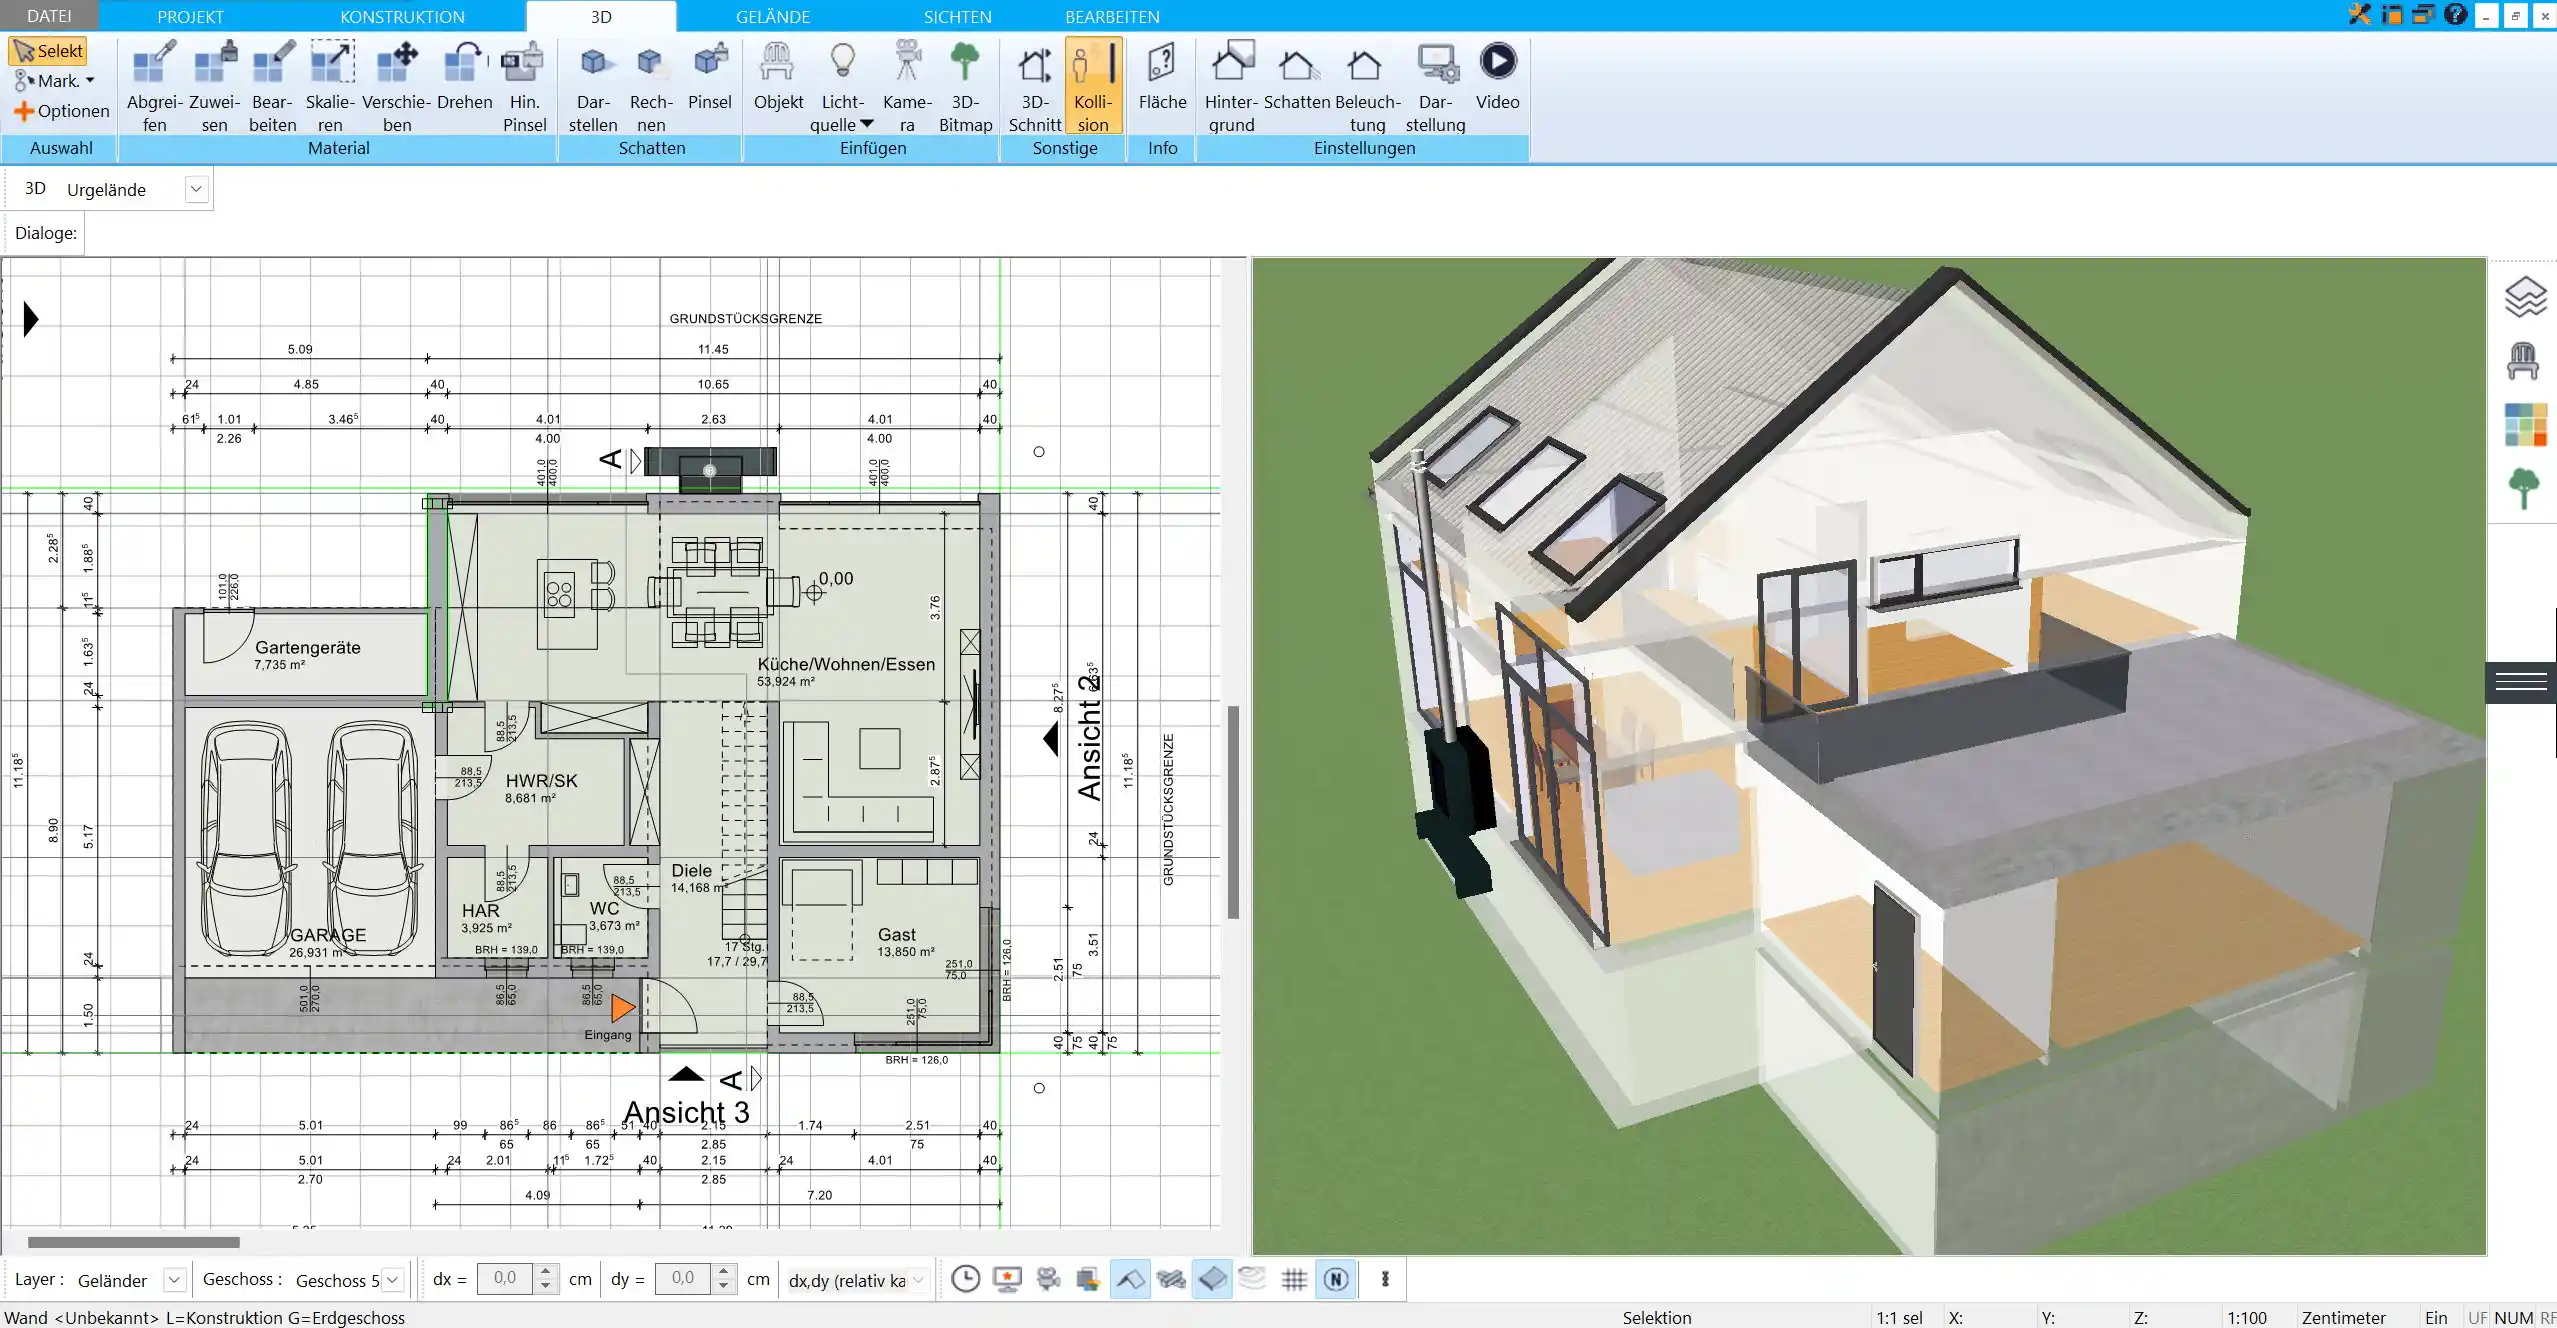The width and height of the screenshot is (2557, 1328).
Task: Toggle the floor slab display icon
Action: (1212, 1279)
